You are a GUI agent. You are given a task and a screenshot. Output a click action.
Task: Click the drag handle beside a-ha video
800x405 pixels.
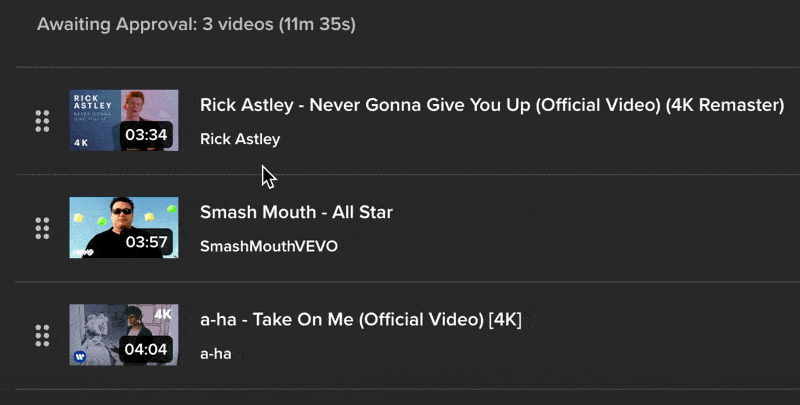tap(42, 335)
